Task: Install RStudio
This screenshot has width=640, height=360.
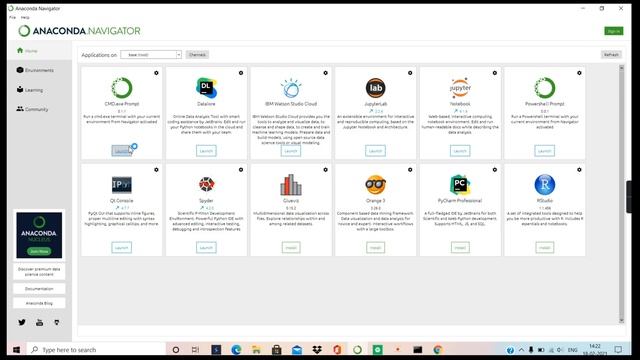Action: pyautogui.click(x=544, y=248)
